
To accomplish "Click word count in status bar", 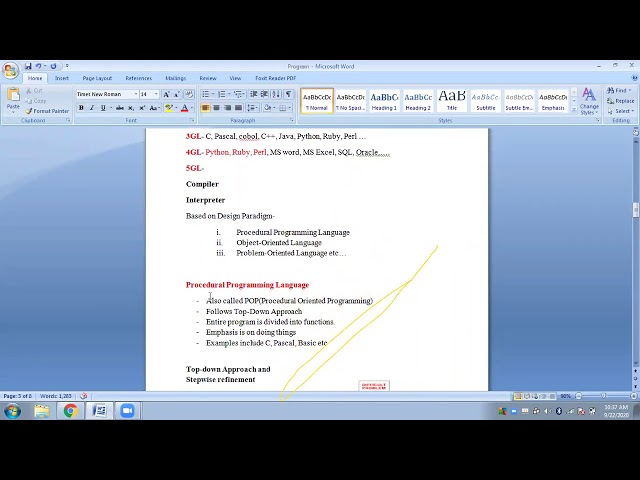I will (x=56, y=396).
